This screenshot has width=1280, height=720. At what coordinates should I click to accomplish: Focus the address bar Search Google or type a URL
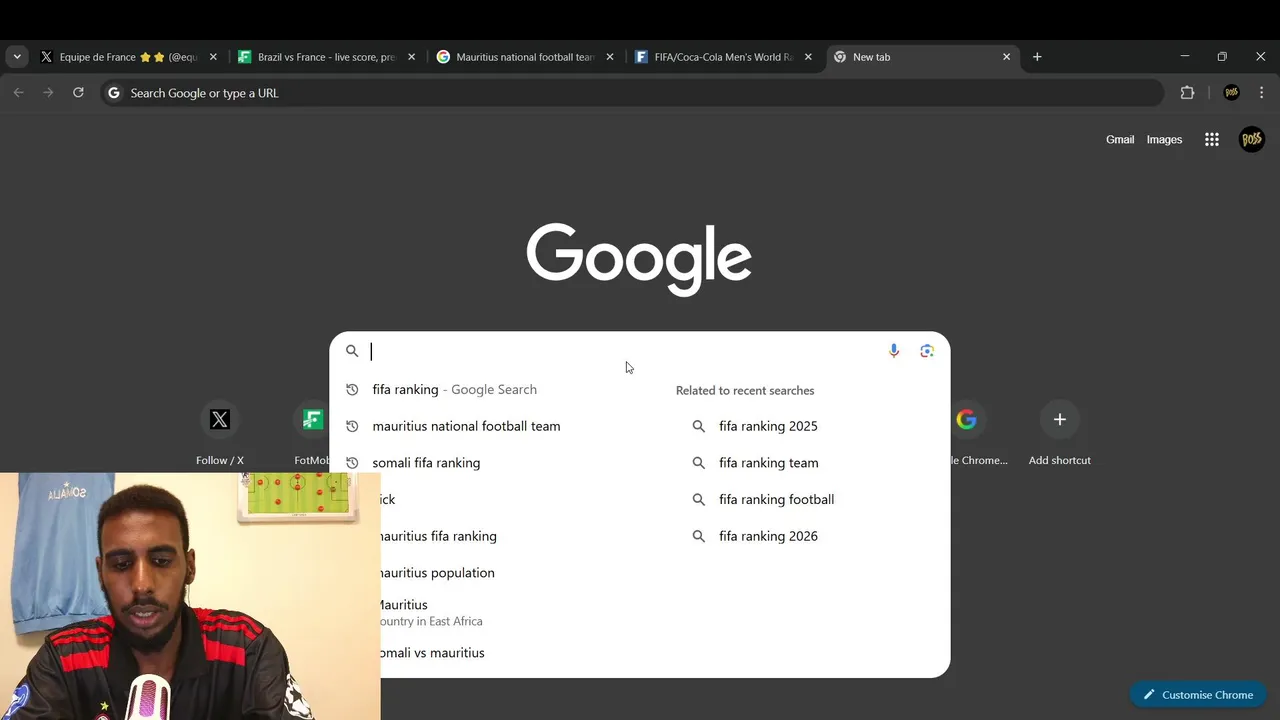(x=632, y=93)
